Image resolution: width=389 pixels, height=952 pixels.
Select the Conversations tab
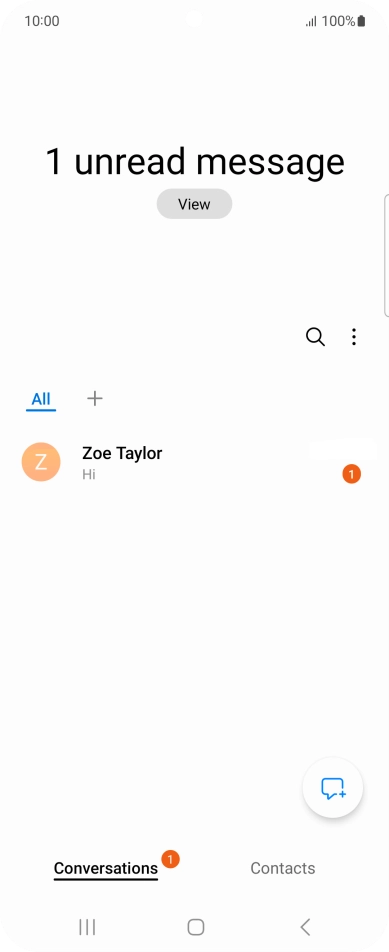tap(106, 868)
